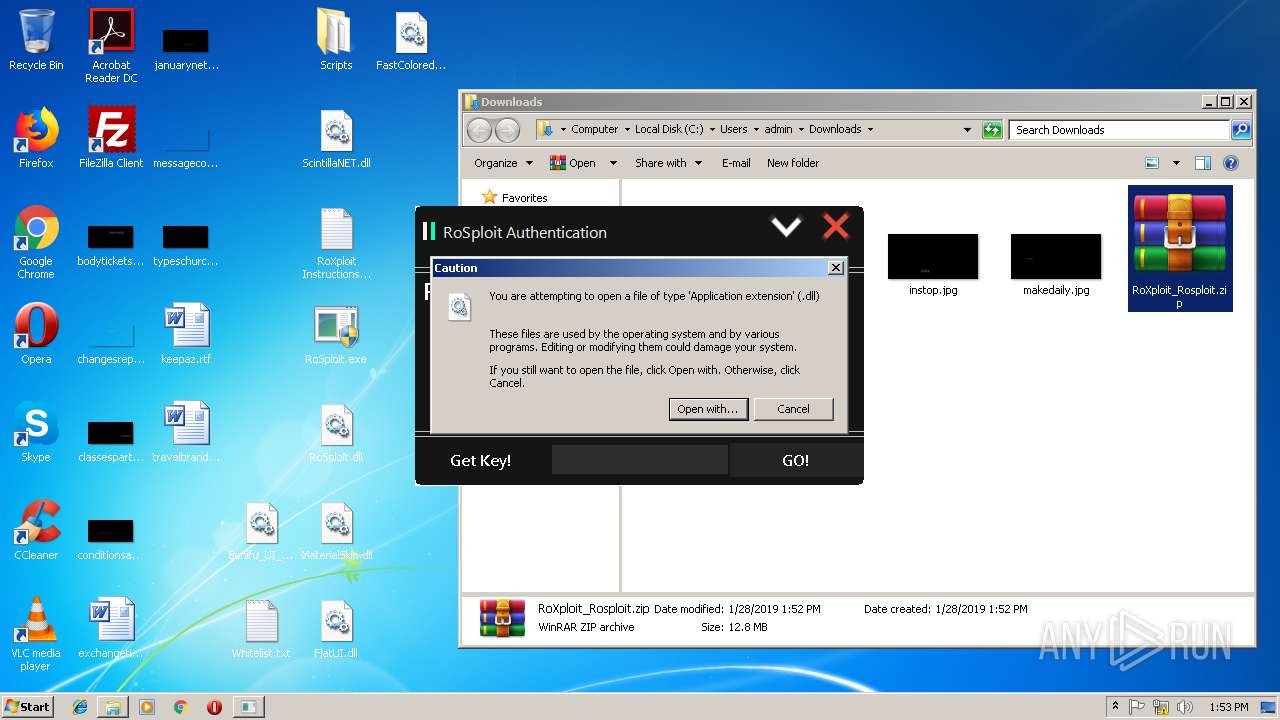Launch Opera from the desktop

36,333
